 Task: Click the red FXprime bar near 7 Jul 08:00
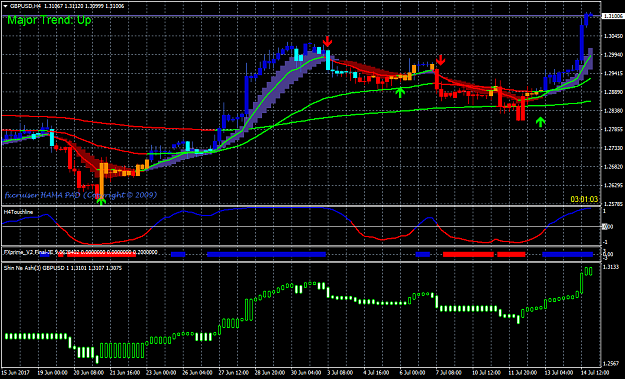coord(468,254)
